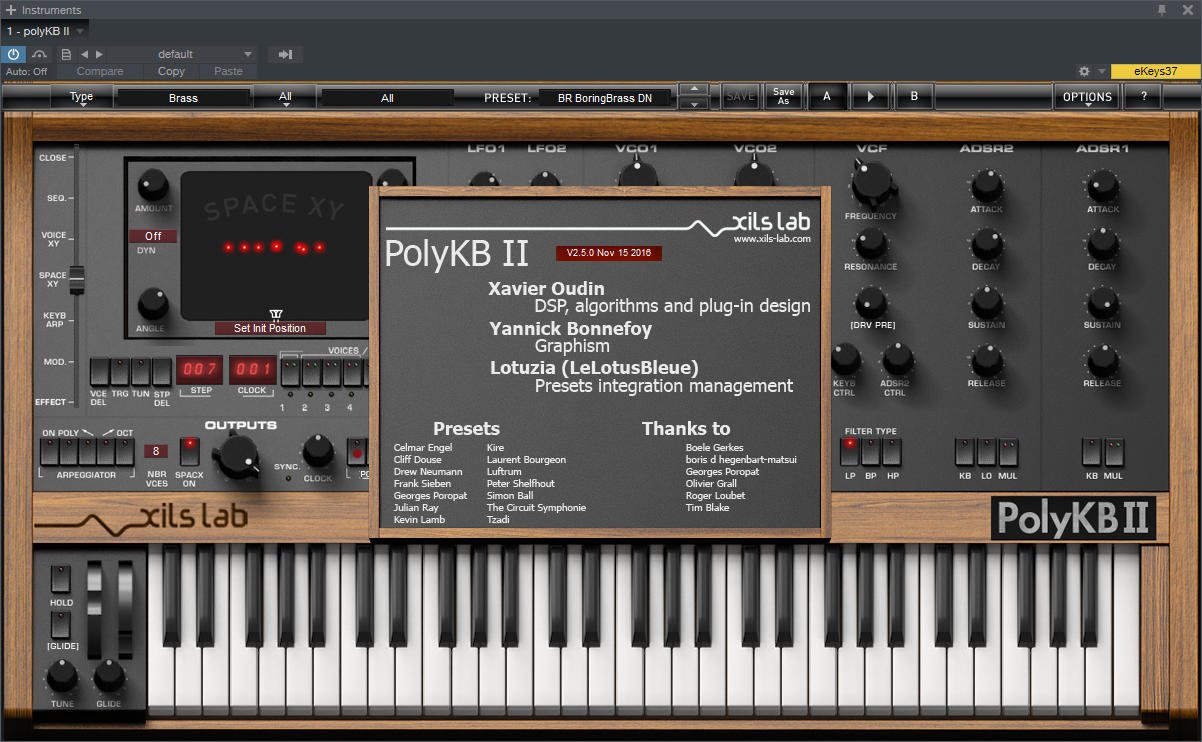Click the Save As button
This screenshot has height=742, width=1202.
point(784,97)
